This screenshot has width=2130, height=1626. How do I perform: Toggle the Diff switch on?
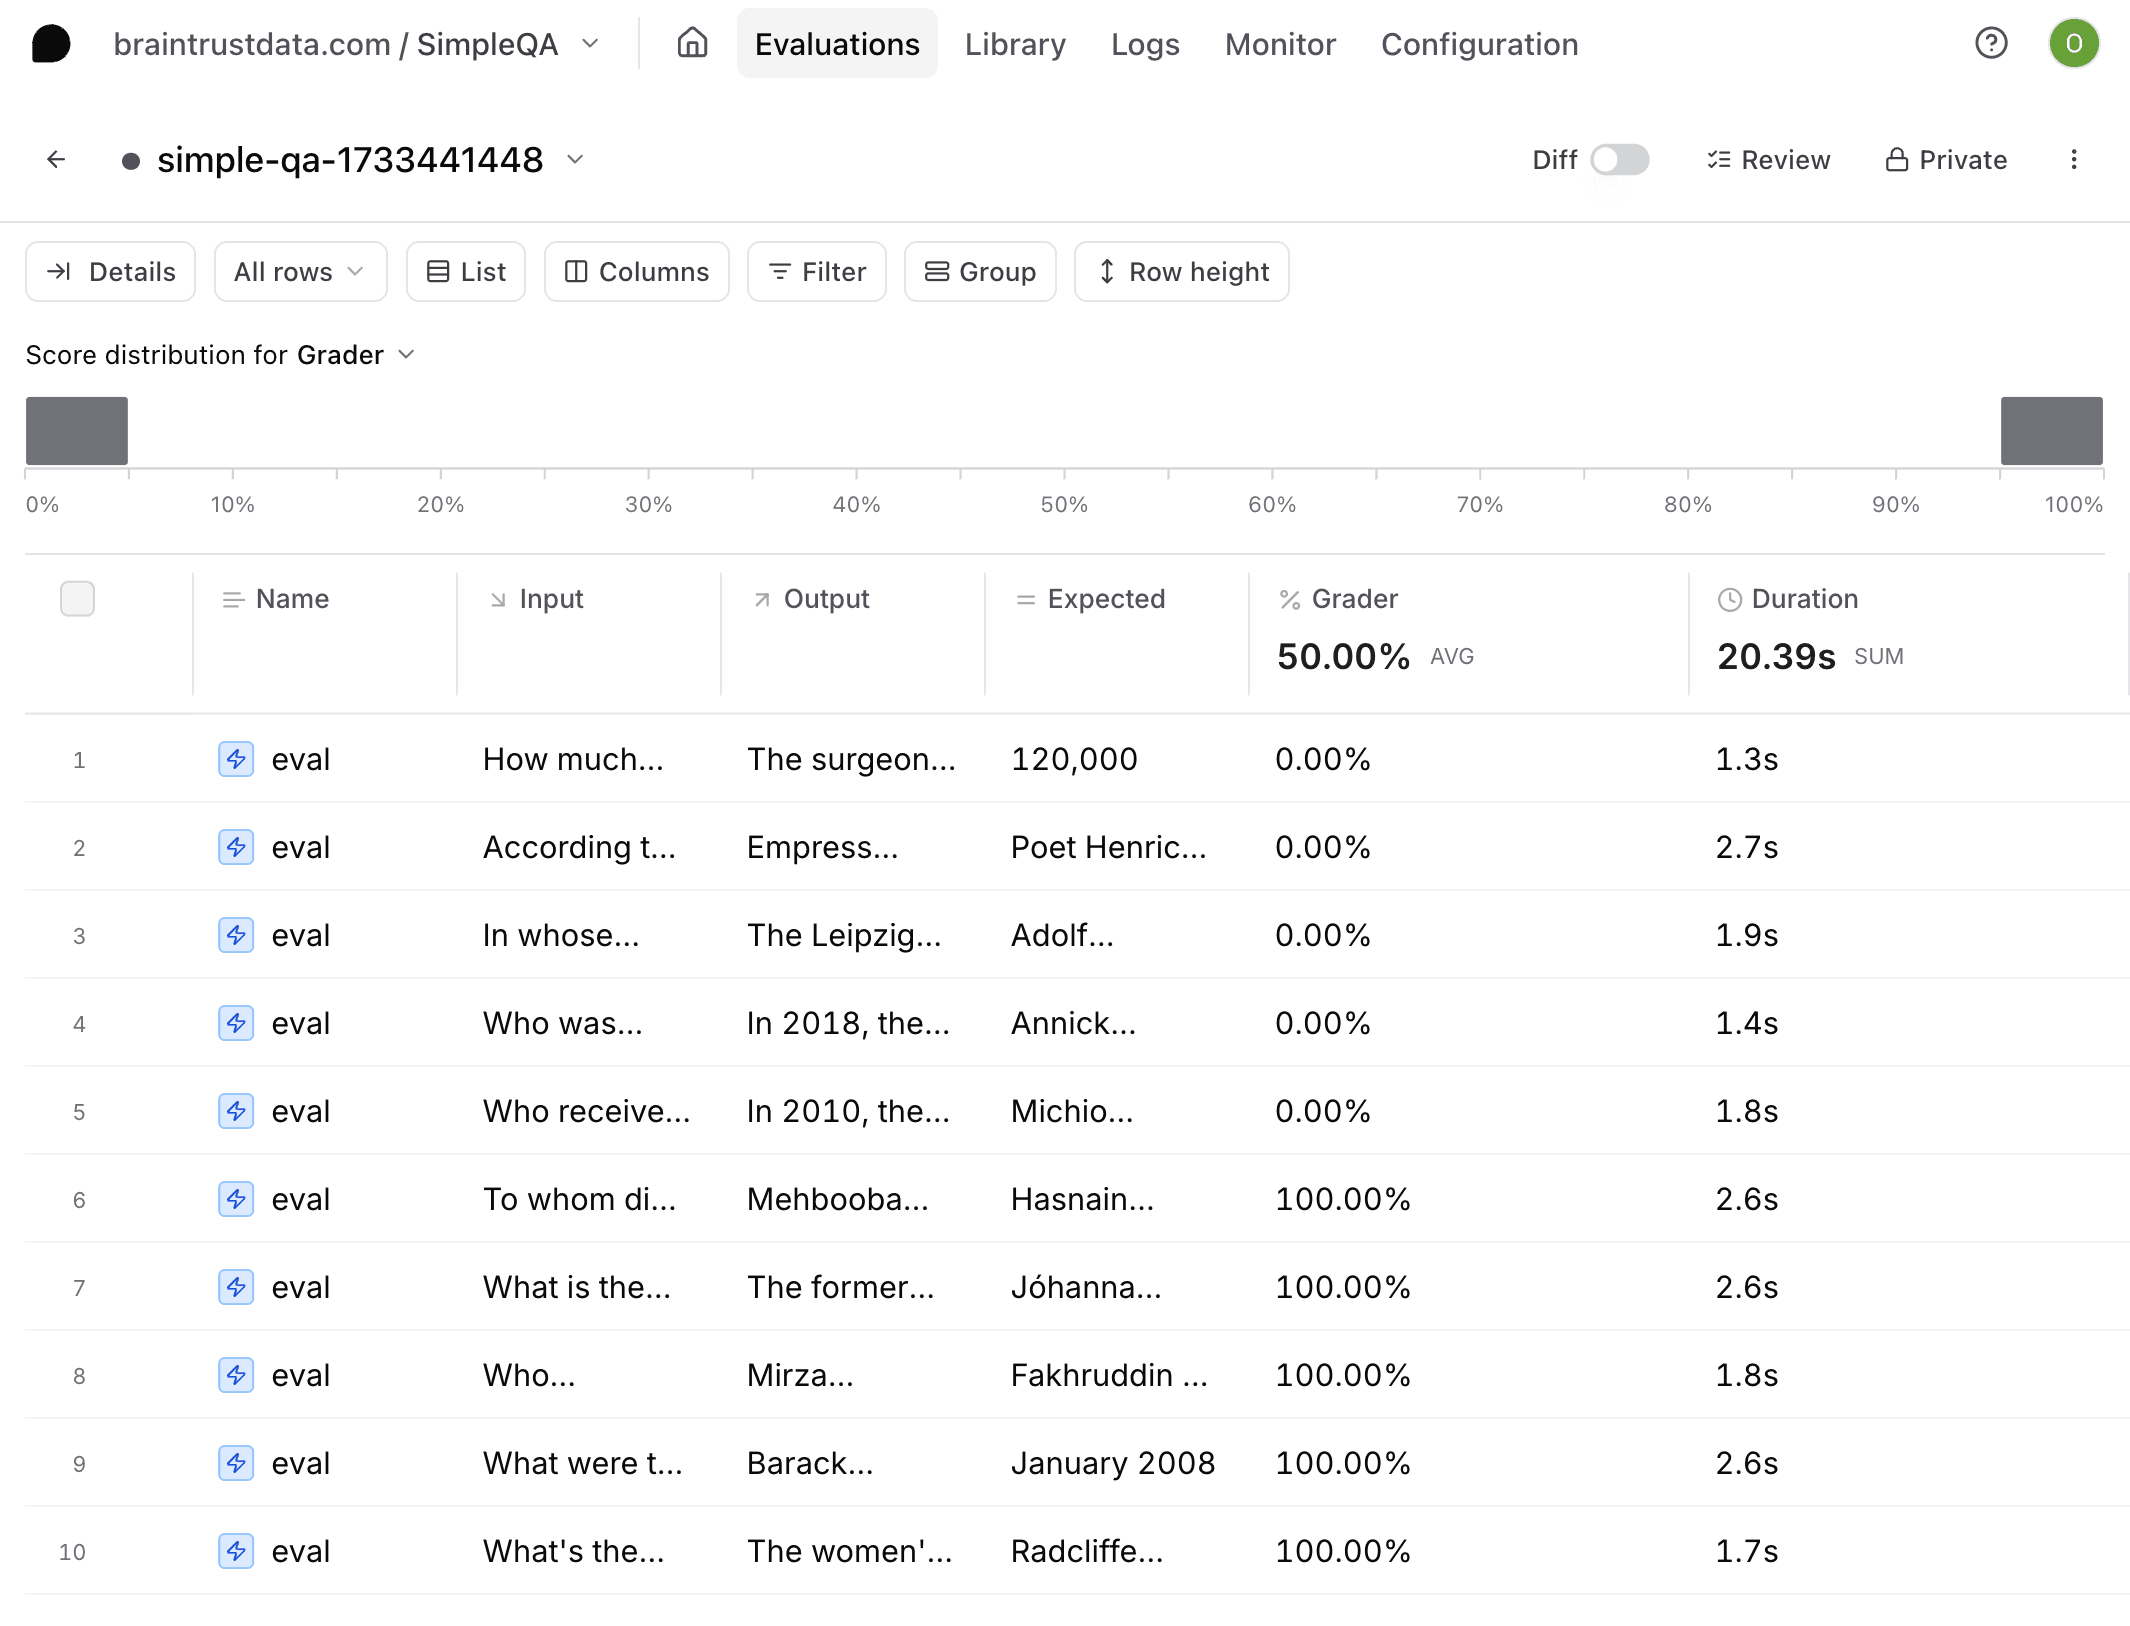click(x=1619, y=160)
